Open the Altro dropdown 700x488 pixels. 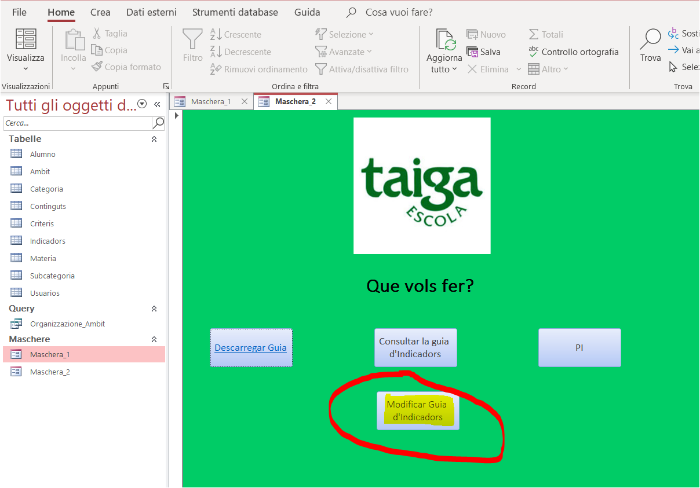coord(548,69)
